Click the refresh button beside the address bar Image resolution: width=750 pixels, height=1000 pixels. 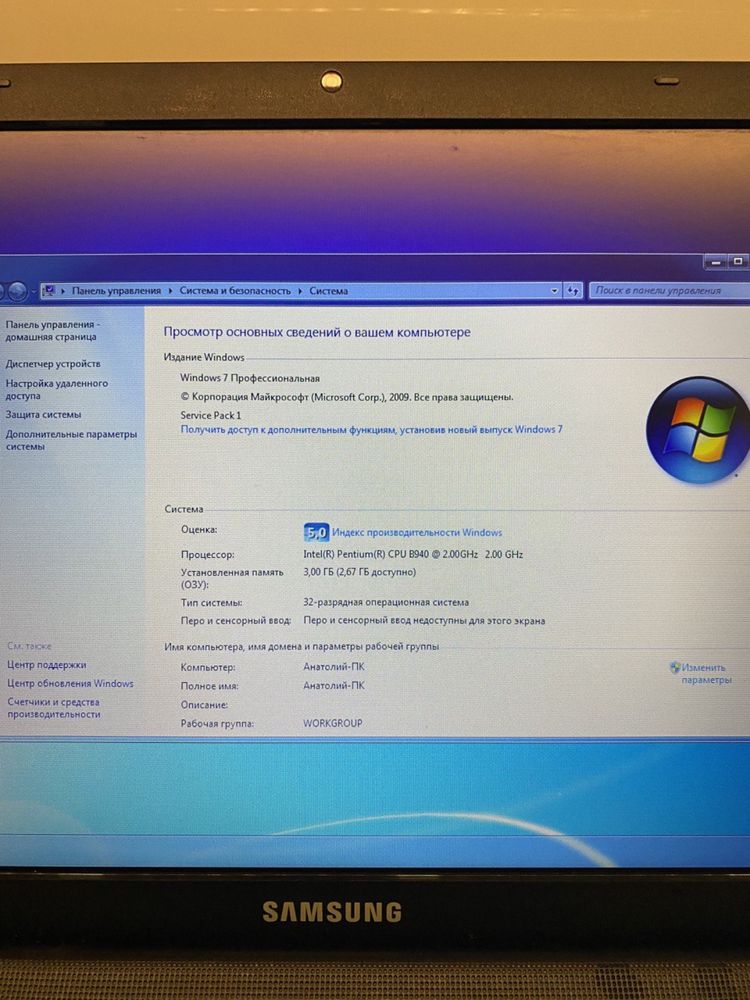(573, 291)
